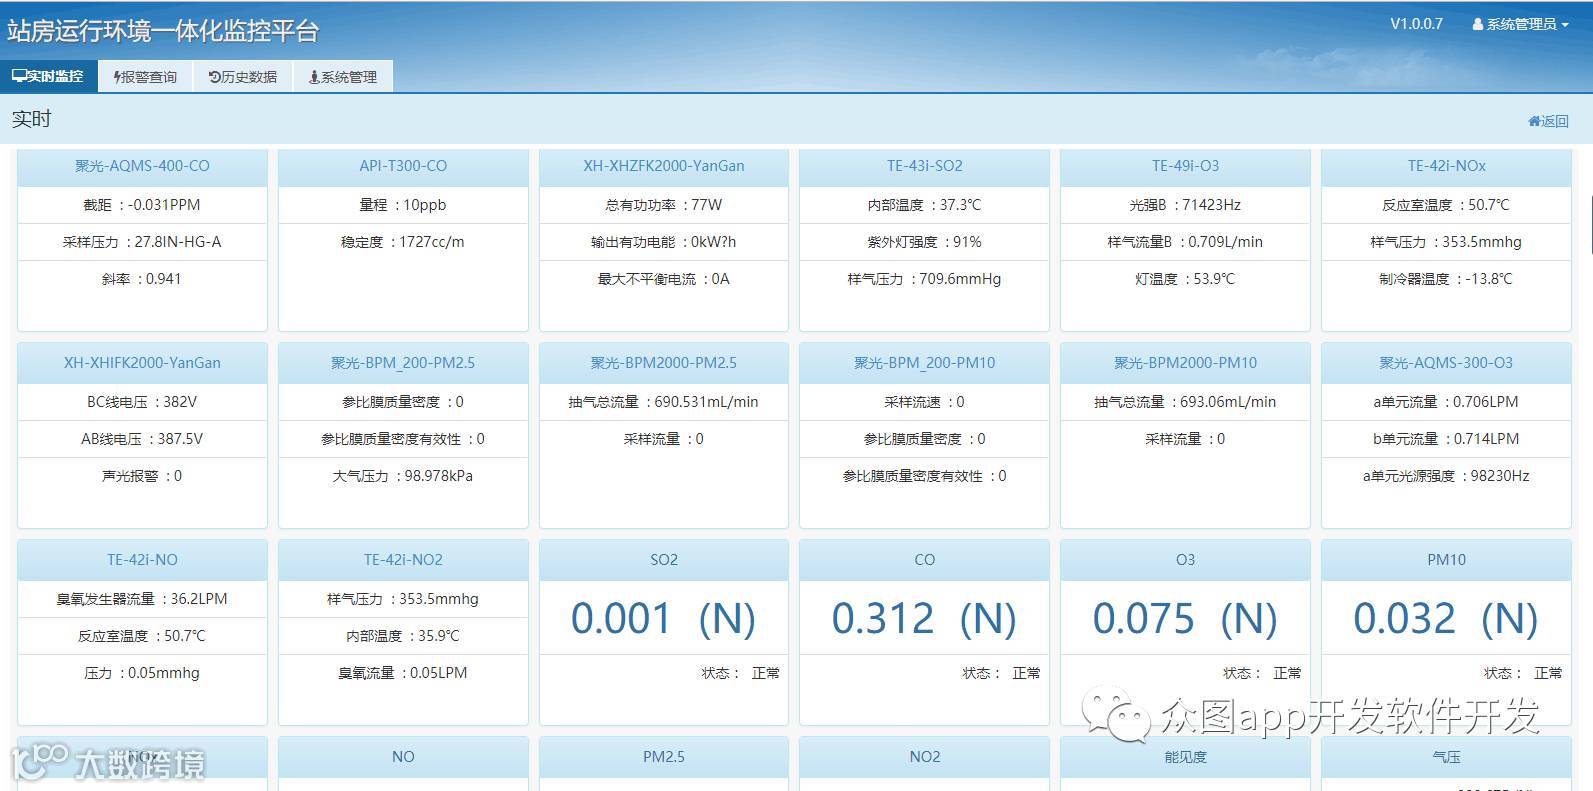Click the 斜率 0.941 reading
The height and width of the screenshot is (791, 1593).
(142, 279)
